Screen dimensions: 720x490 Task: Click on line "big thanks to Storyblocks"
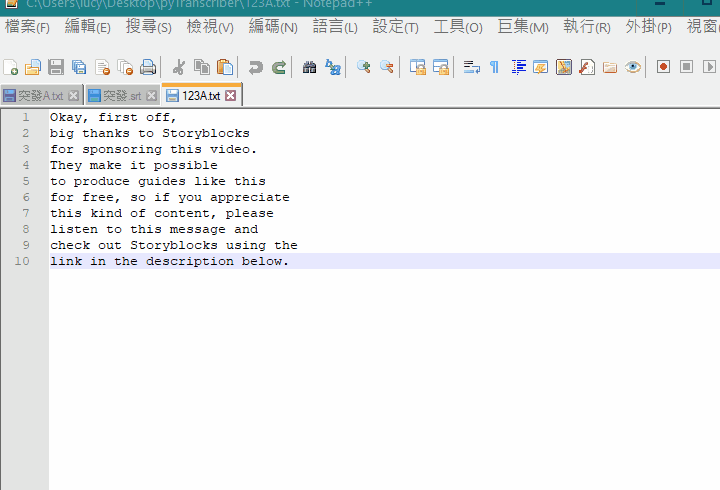150,134
